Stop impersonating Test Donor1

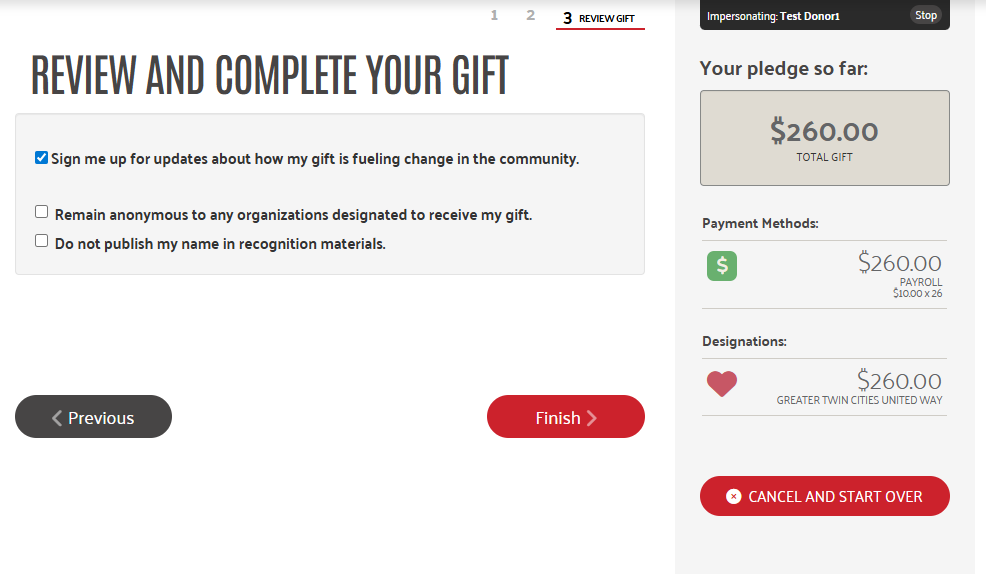tap(926, 15)
